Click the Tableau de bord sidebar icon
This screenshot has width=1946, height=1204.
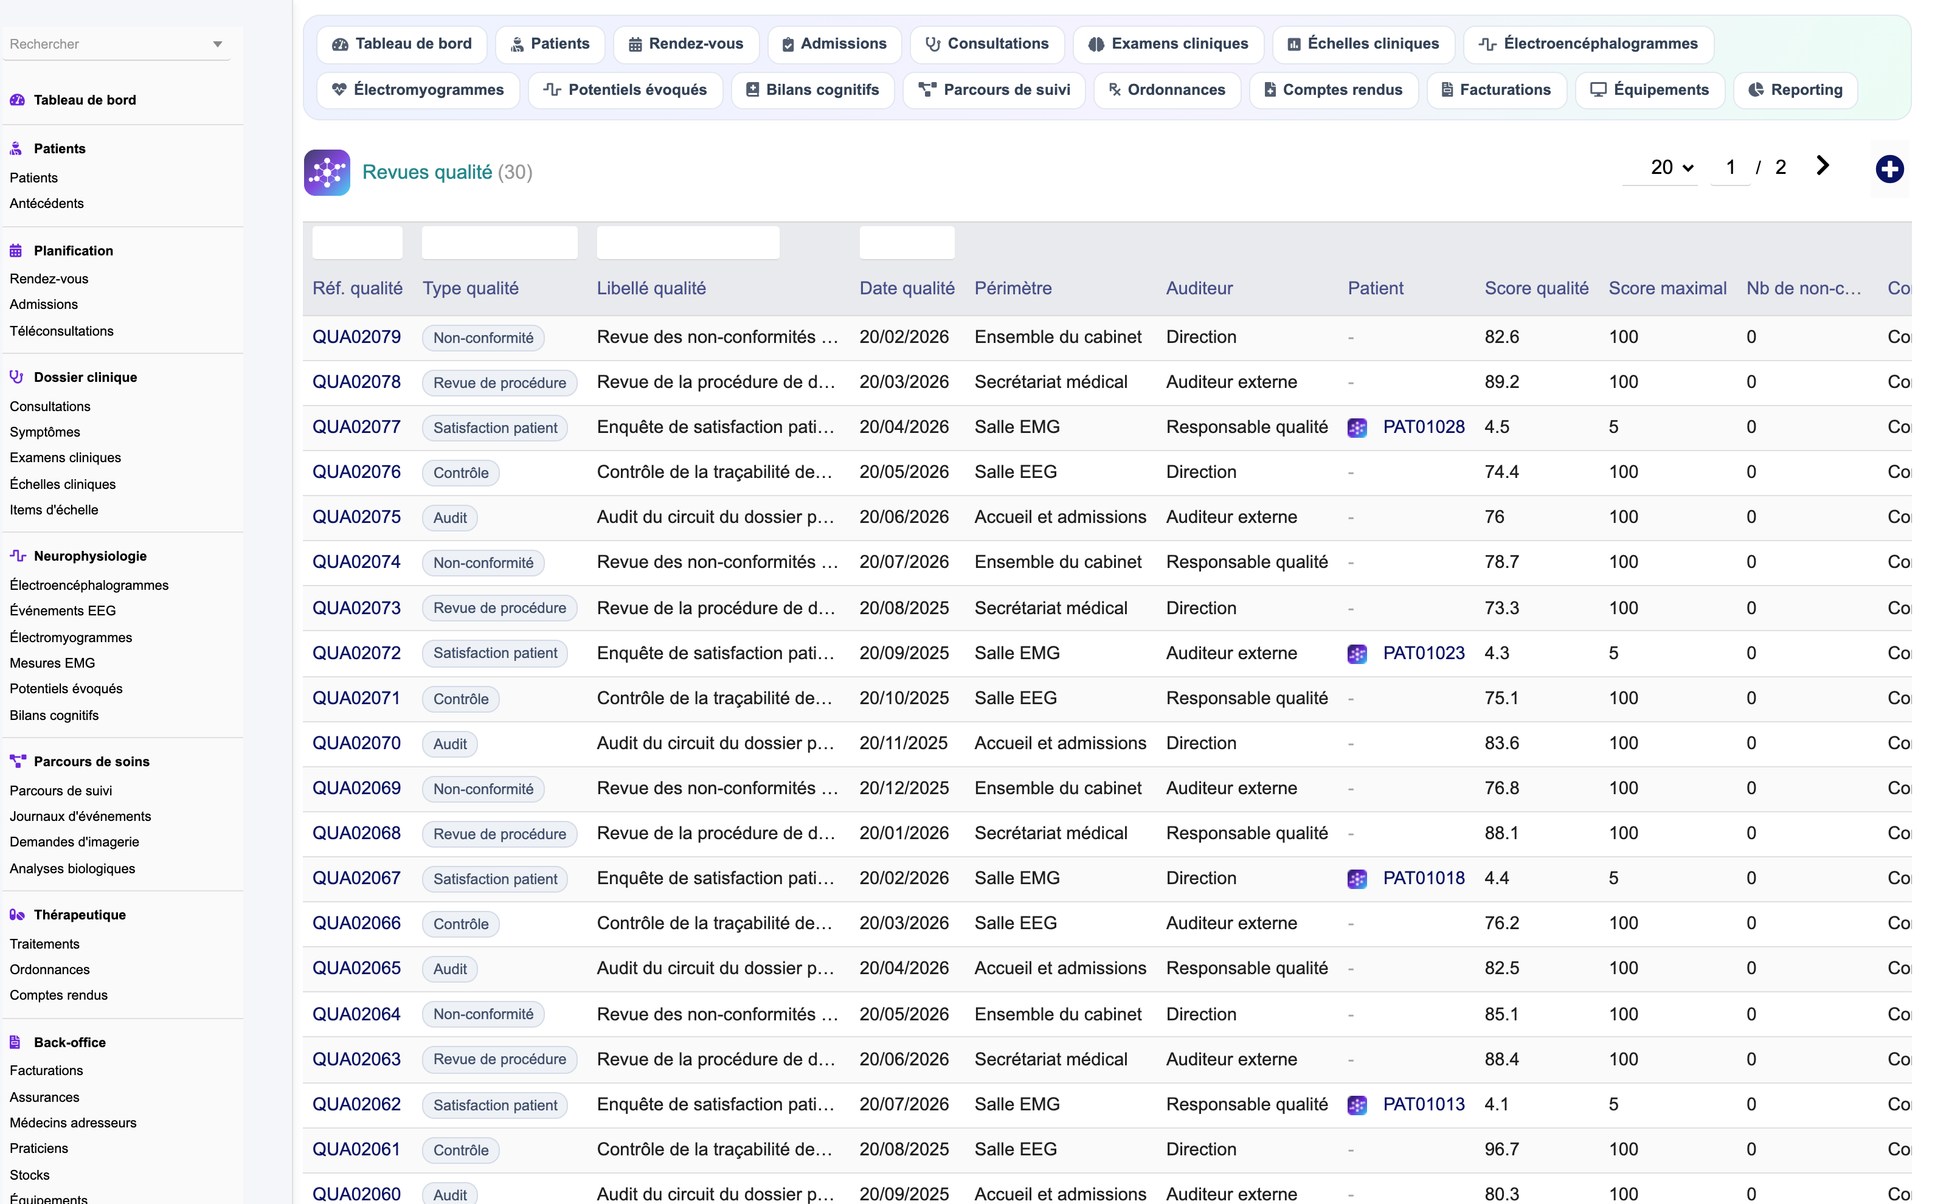(17, 100)
